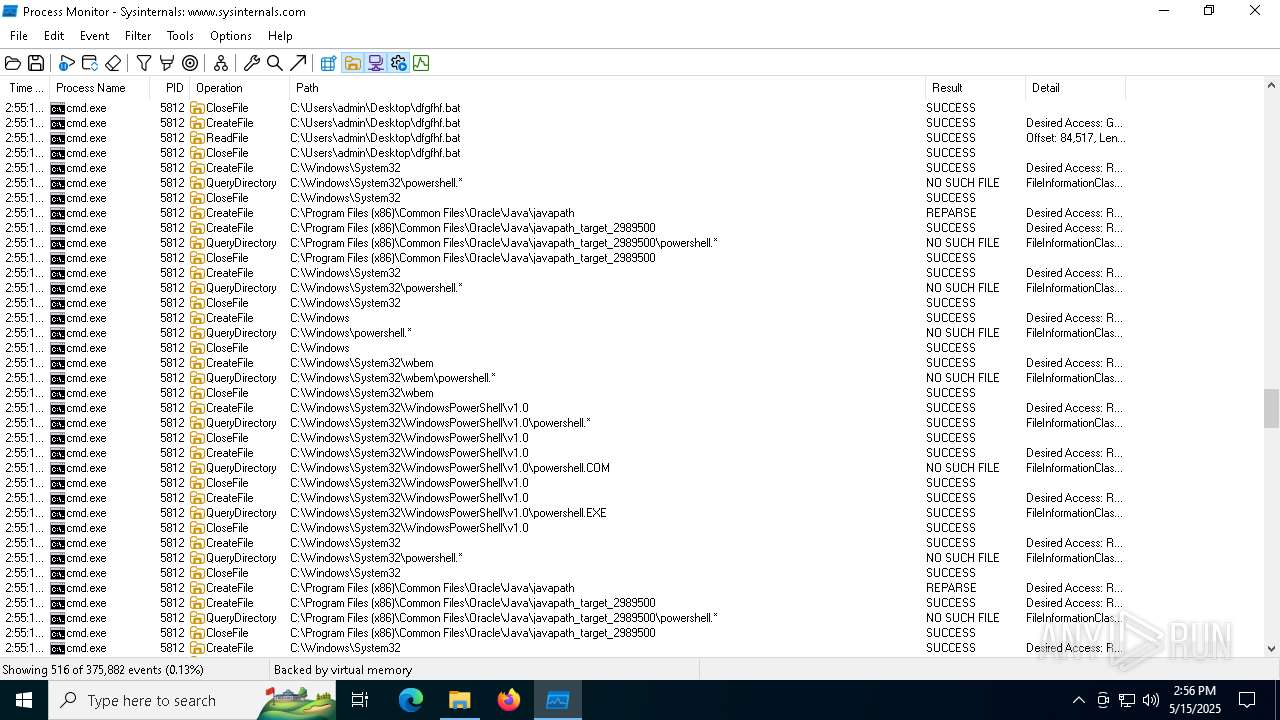Open the Highlight marker icon
Screen dimensions: 1280x720
click(167, 63)
